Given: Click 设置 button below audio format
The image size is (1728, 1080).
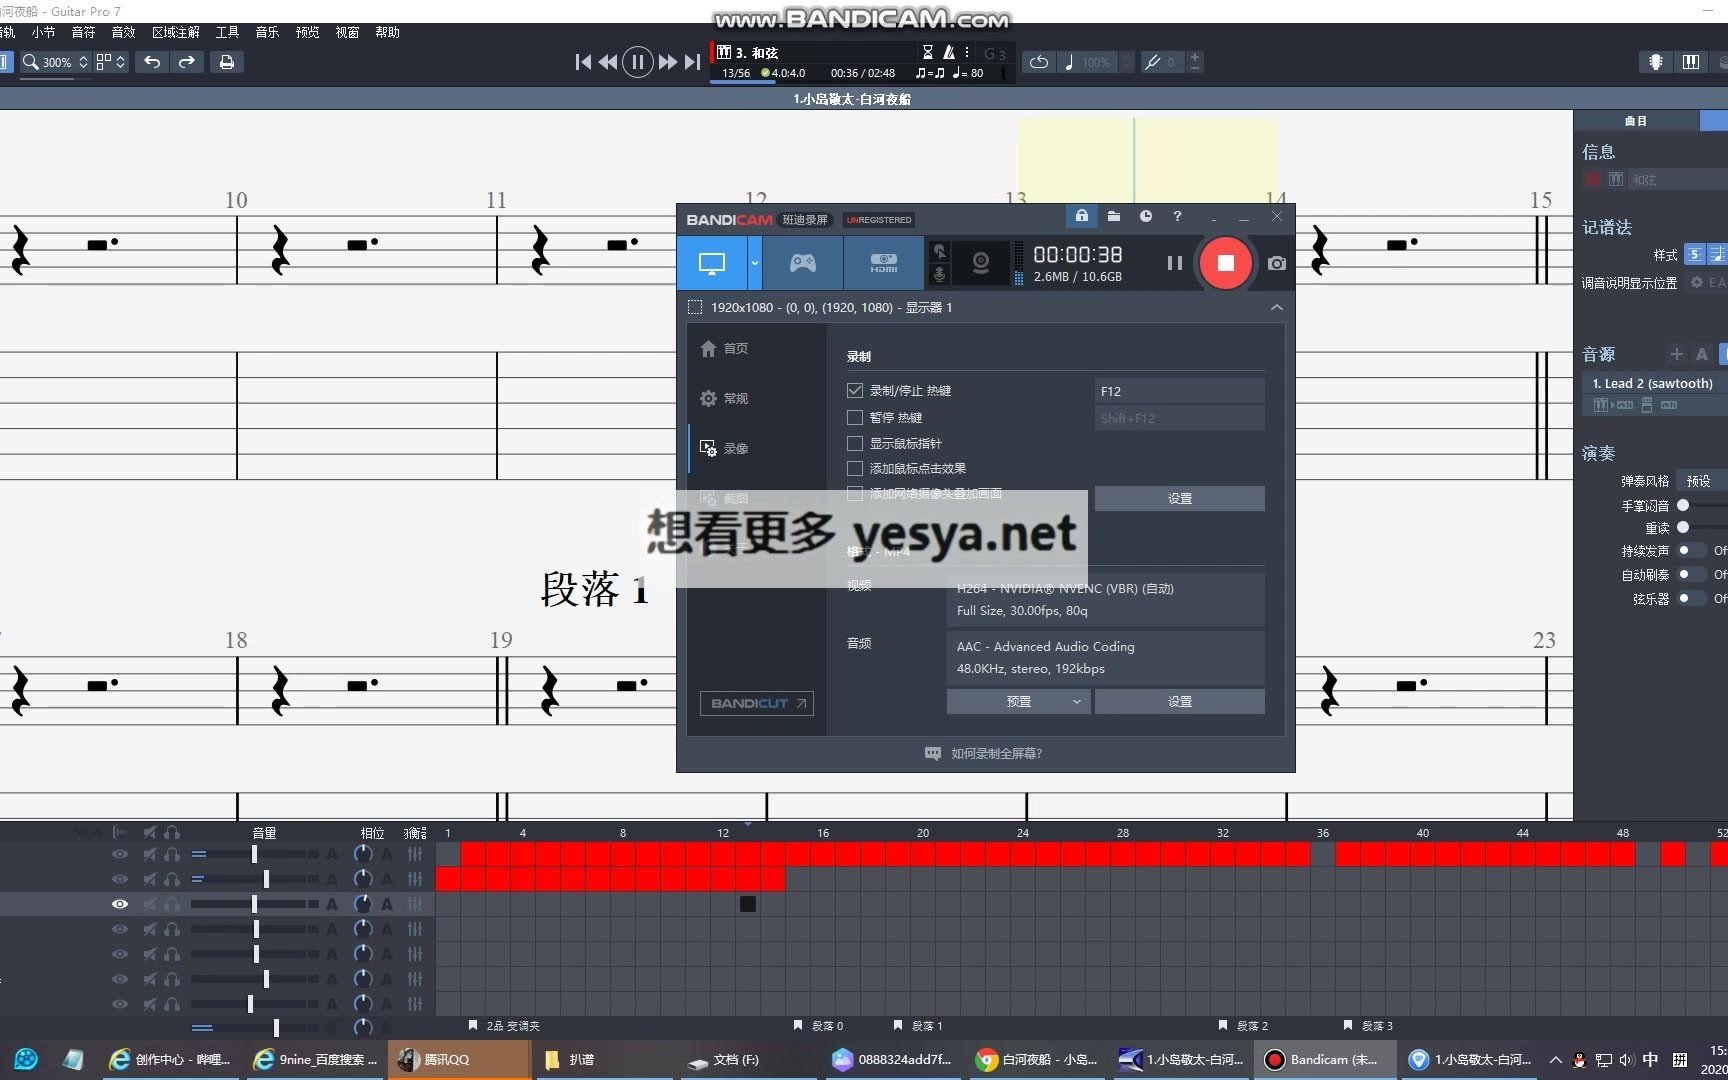Looking at the screenshot, I should coord(1179,701).
